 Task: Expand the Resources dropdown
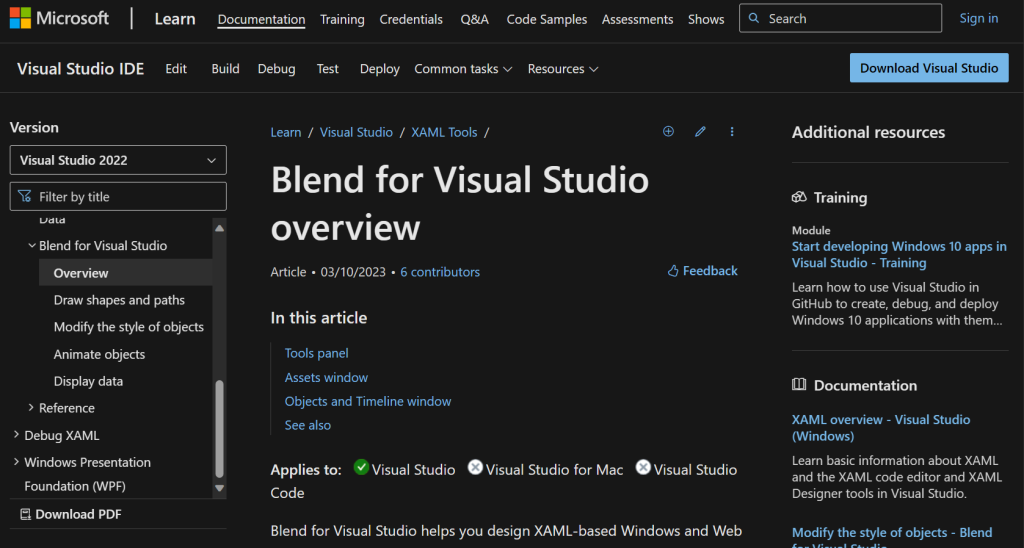pyautogui.click(x=563, y=69)
